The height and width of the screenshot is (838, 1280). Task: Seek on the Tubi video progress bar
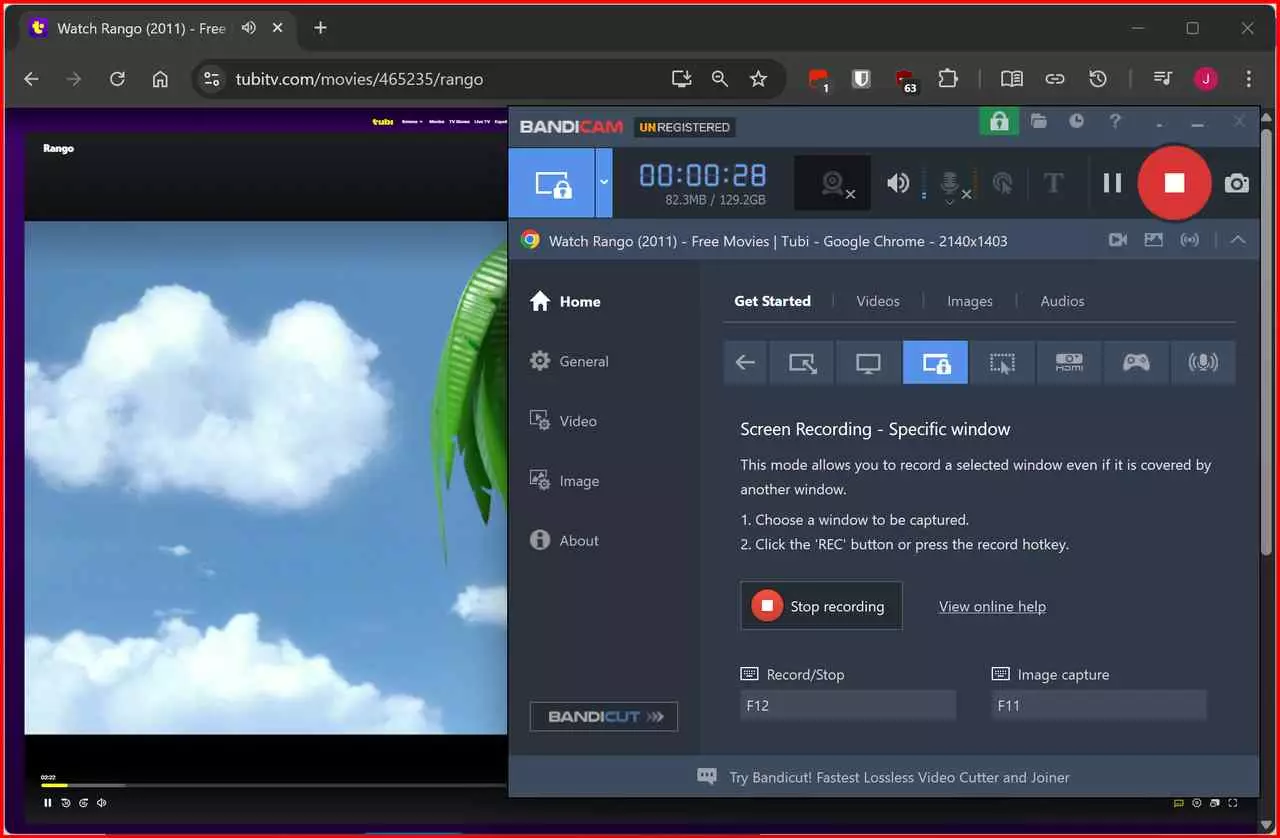[273, 785]
